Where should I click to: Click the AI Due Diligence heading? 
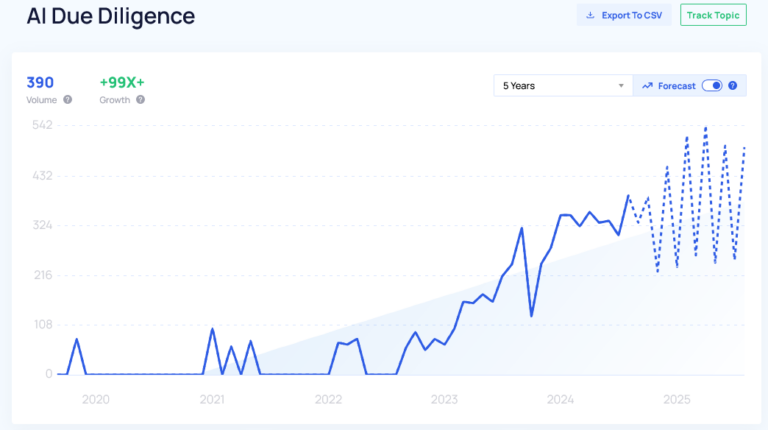pyautogui.click(x=111, y=16)
